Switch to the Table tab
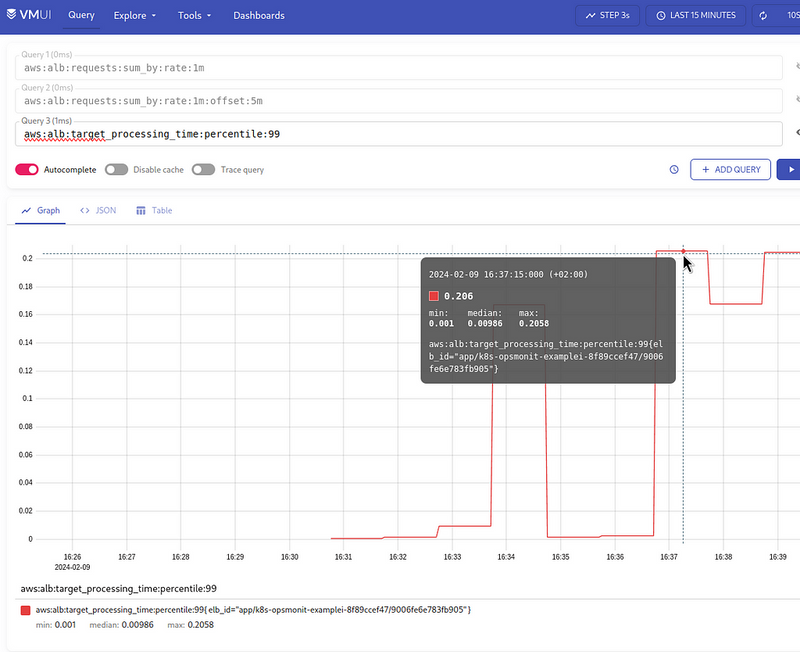800x652 pixels. pos(154,211)
